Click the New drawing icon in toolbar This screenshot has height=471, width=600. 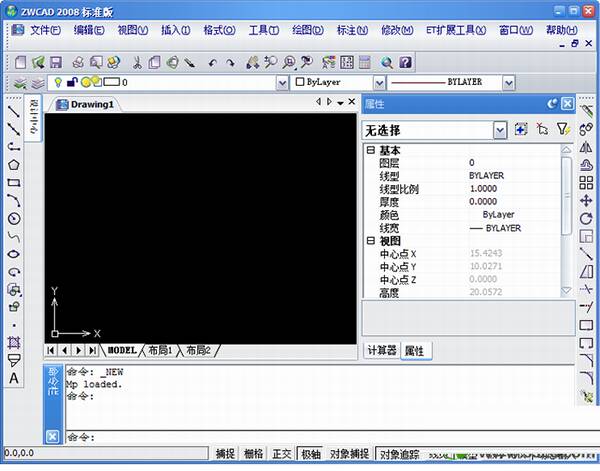point(20,62)
